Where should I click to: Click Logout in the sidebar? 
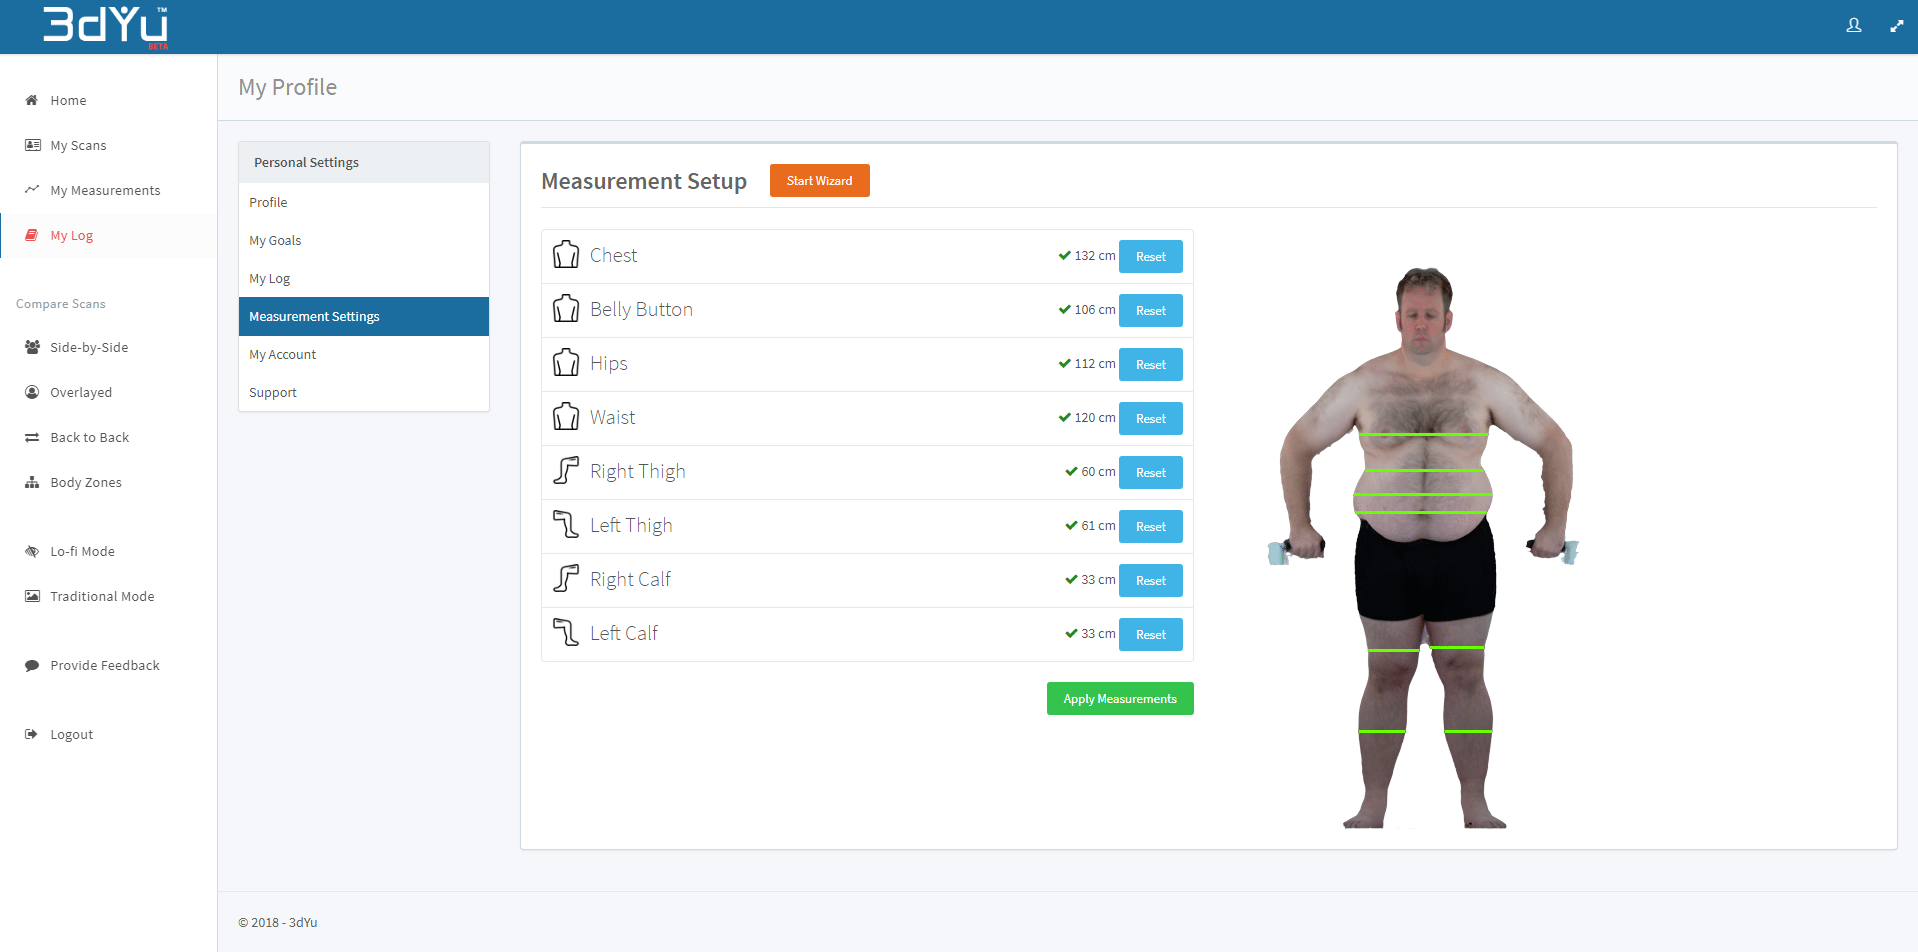pos(71,734)
